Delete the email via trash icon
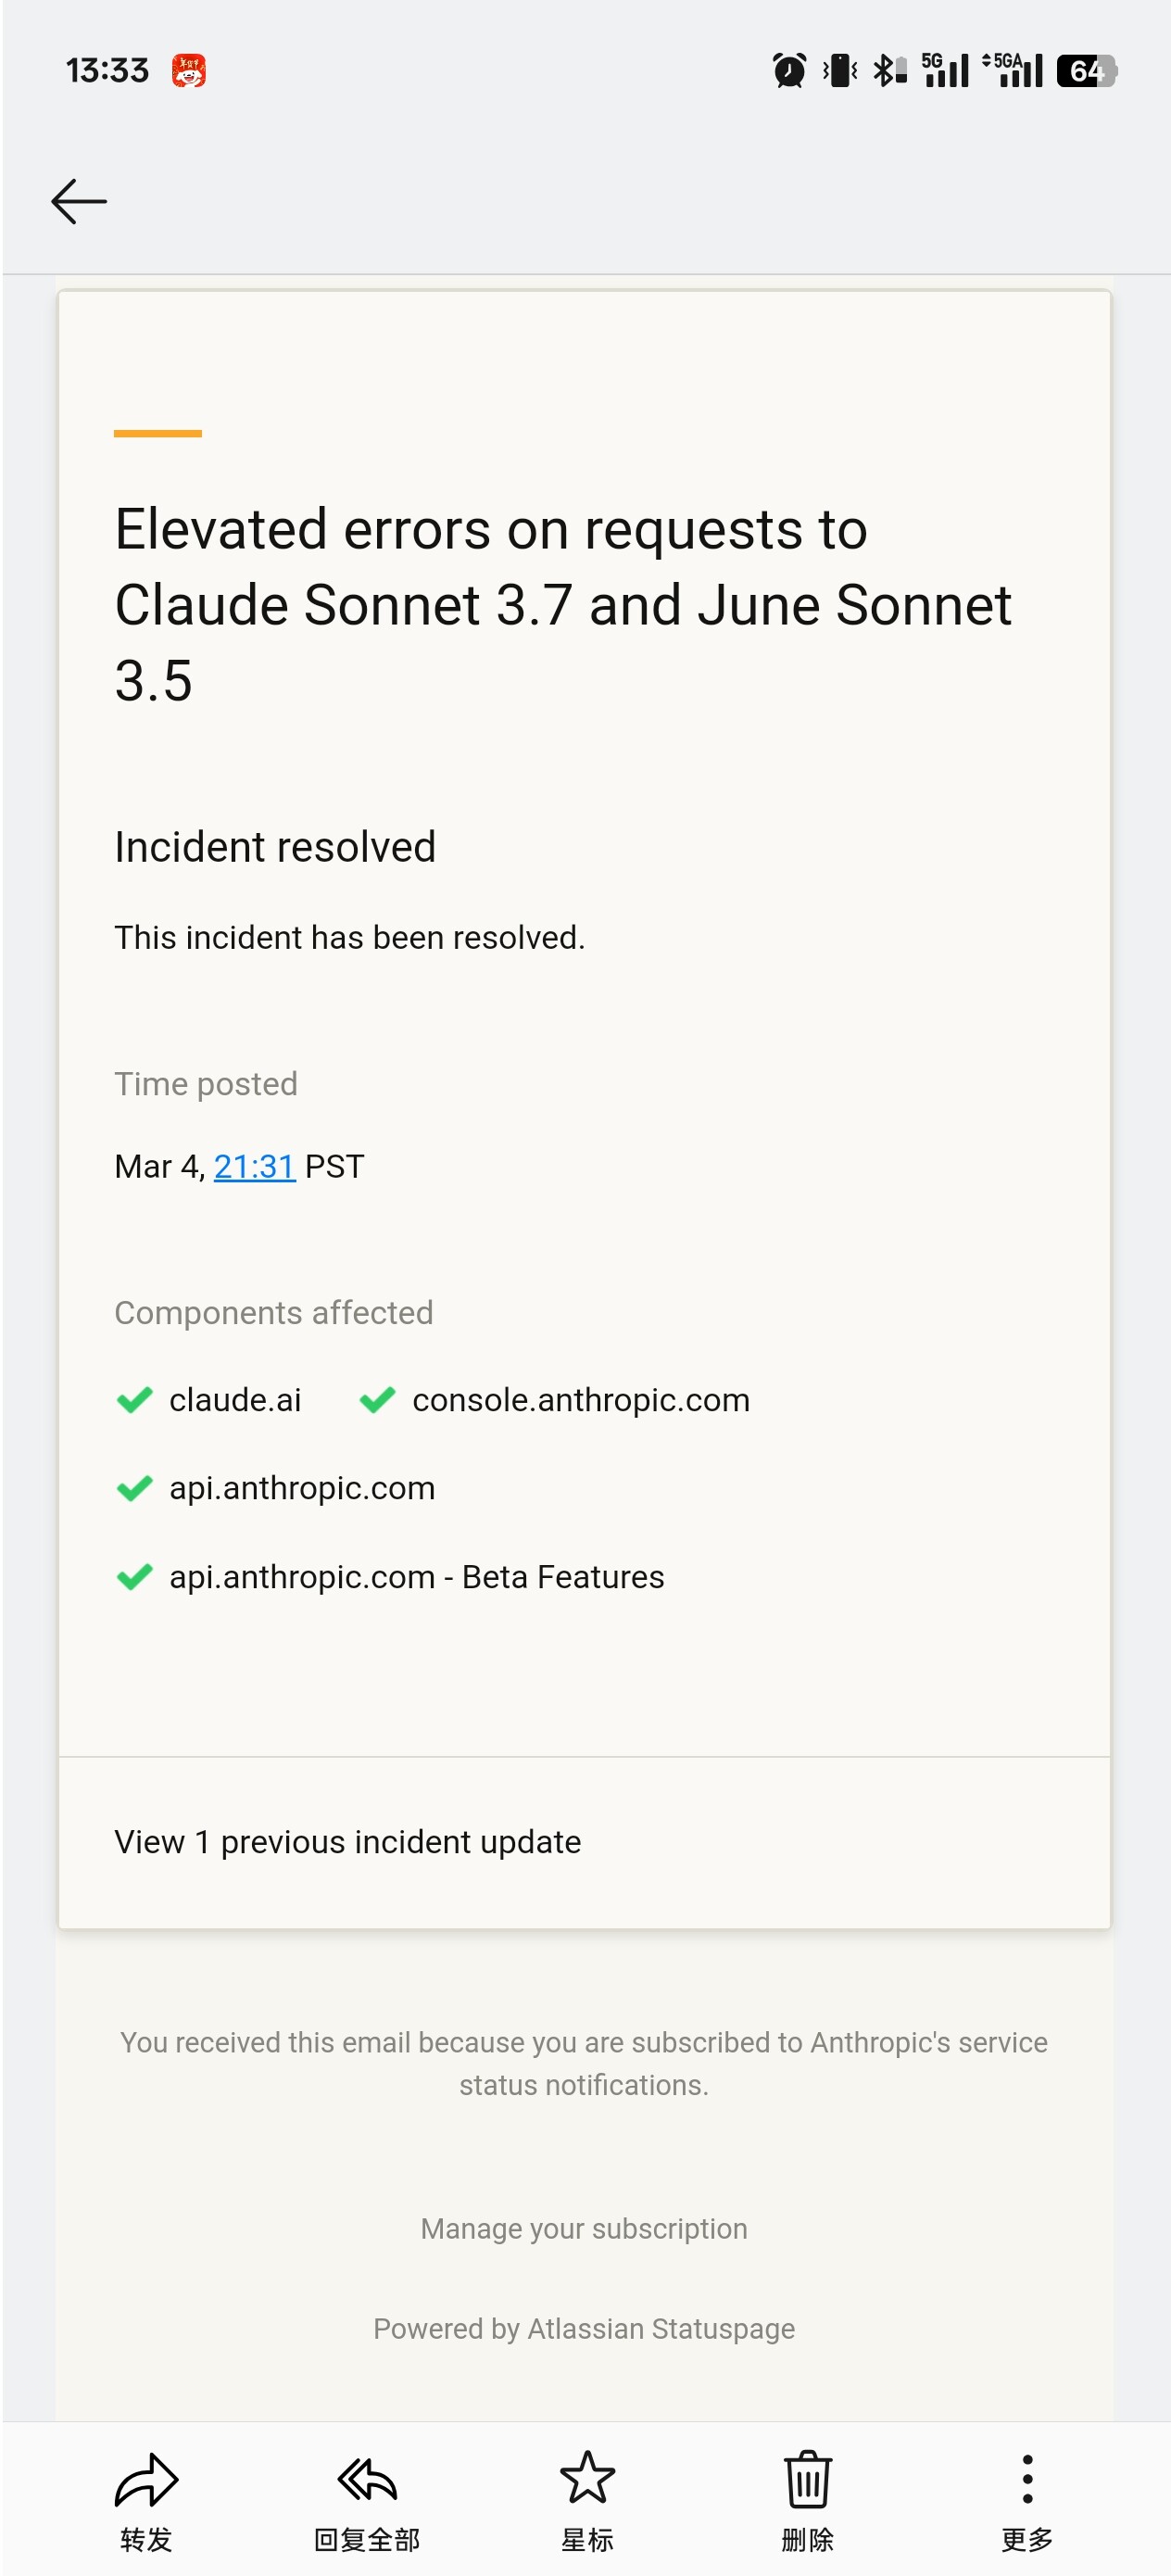The image size is (1171, 2576). (x=807, y=2480)
